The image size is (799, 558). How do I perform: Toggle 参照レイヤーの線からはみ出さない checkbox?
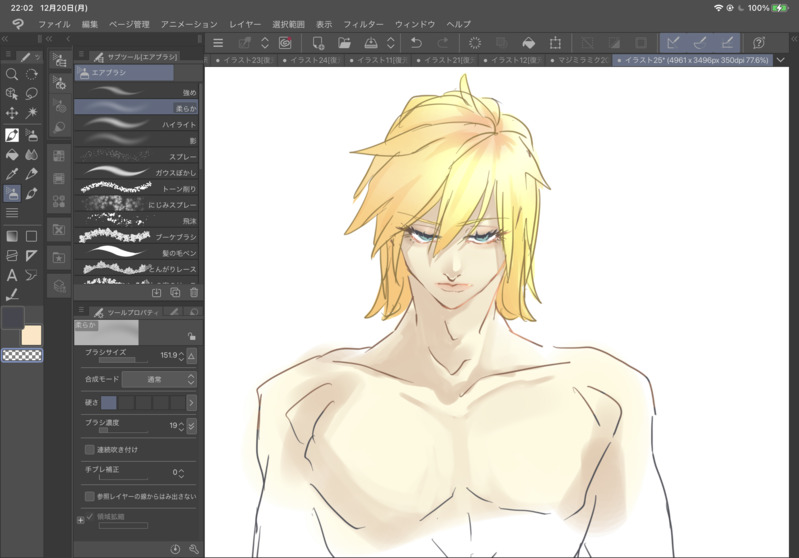pyautogui.click(x=90, y=496)
